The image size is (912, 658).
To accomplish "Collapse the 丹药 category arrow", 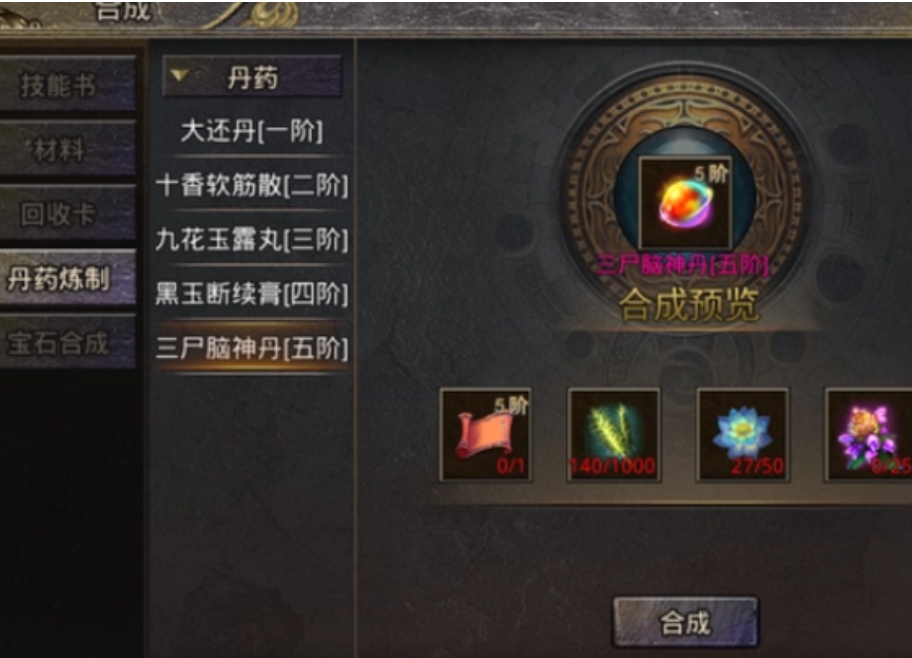I will point(180,75).
